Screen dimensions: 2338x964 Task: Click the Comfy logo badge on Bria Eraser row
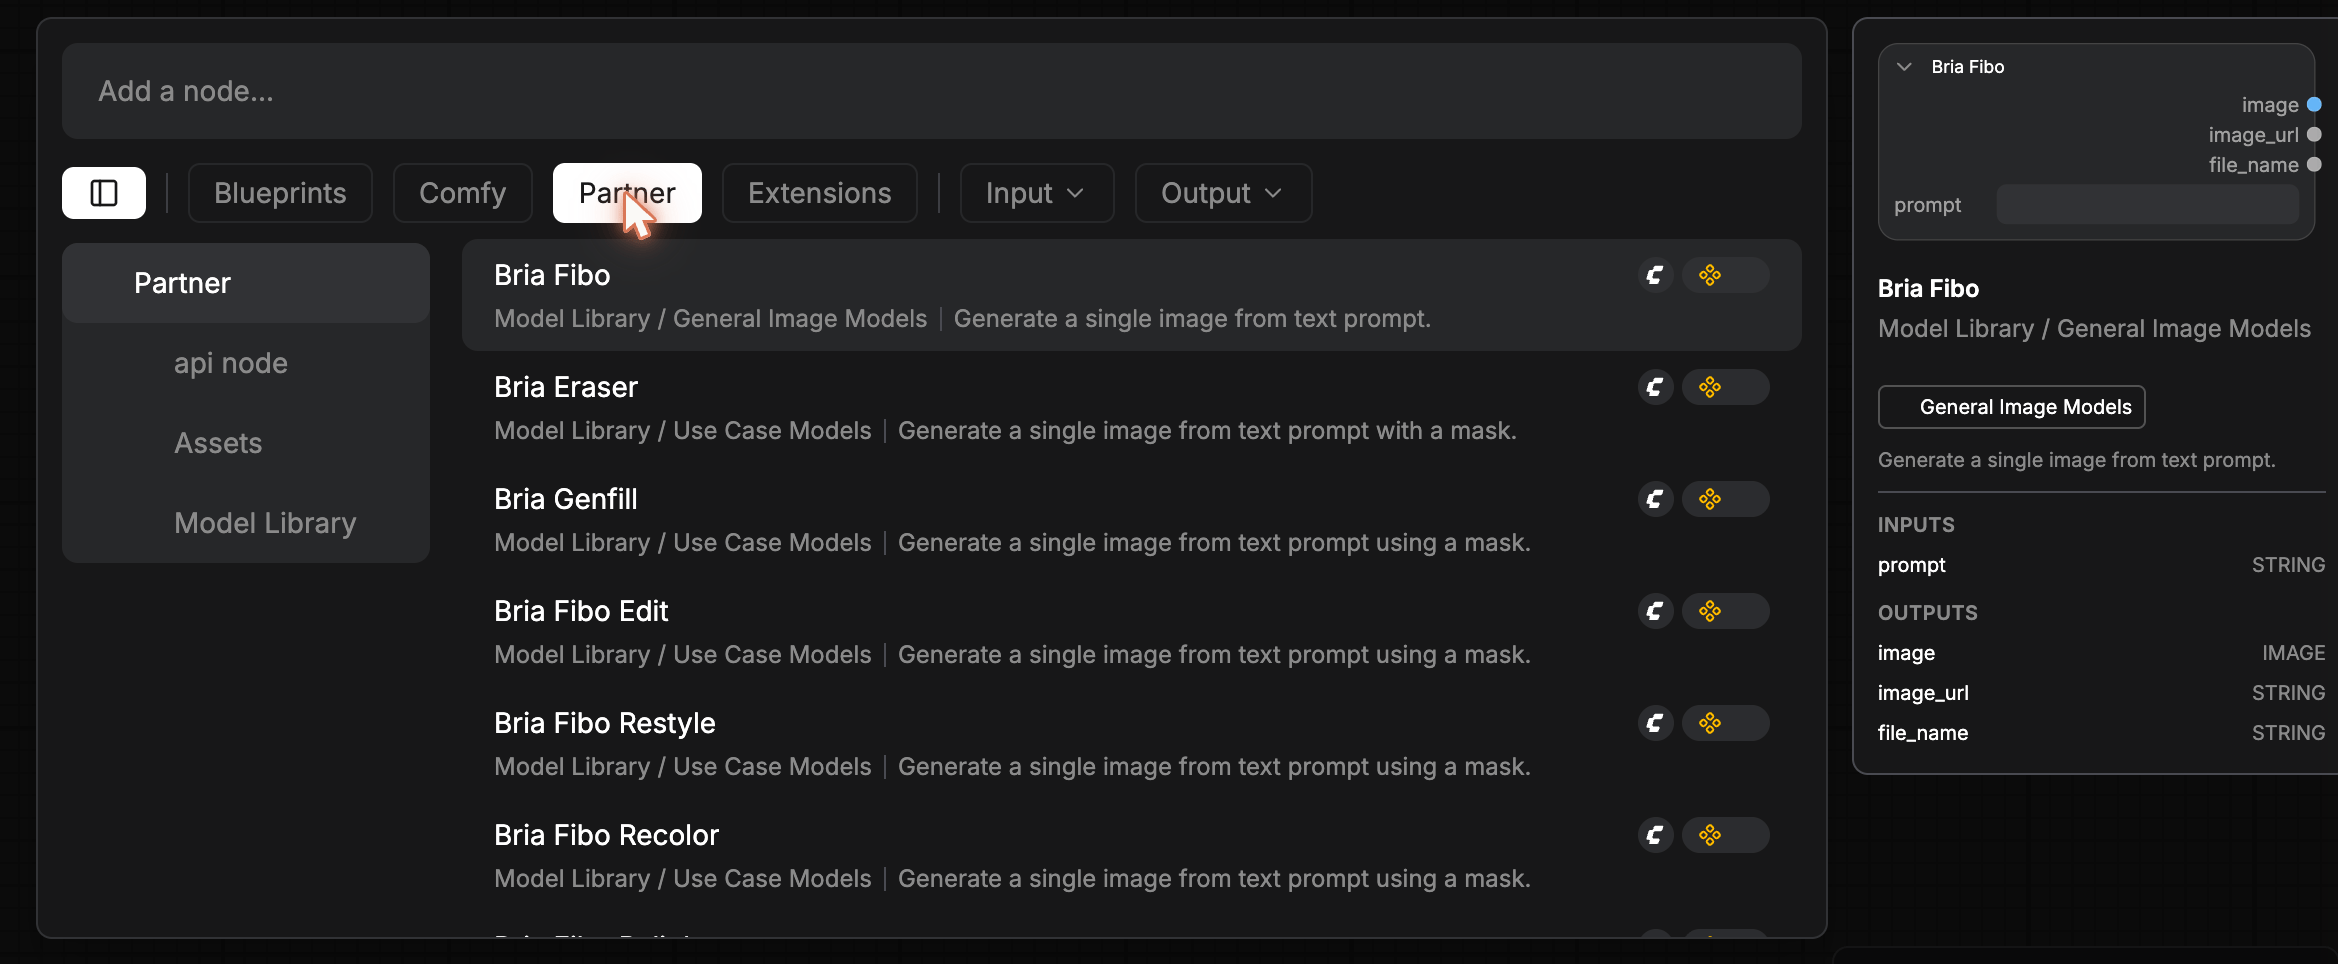click(1655, 387)
